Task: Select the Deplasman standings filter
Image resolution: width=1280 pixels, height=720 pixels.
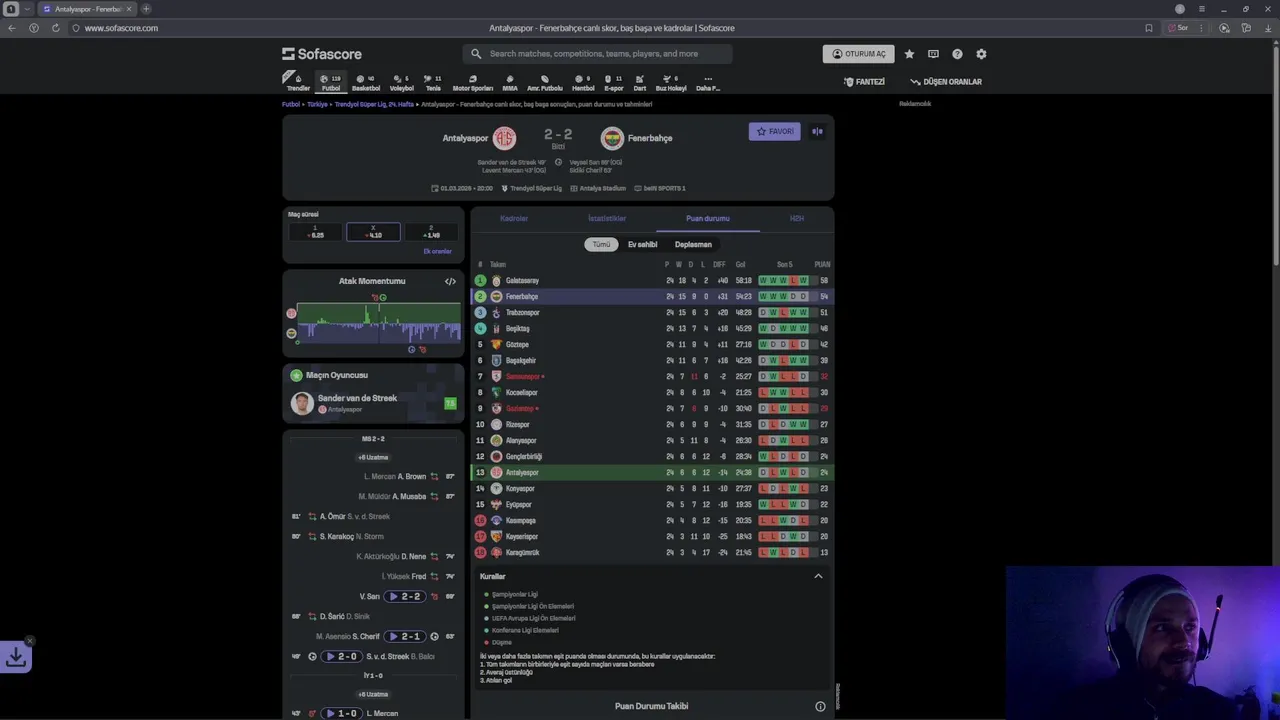Action: [693, 244]
